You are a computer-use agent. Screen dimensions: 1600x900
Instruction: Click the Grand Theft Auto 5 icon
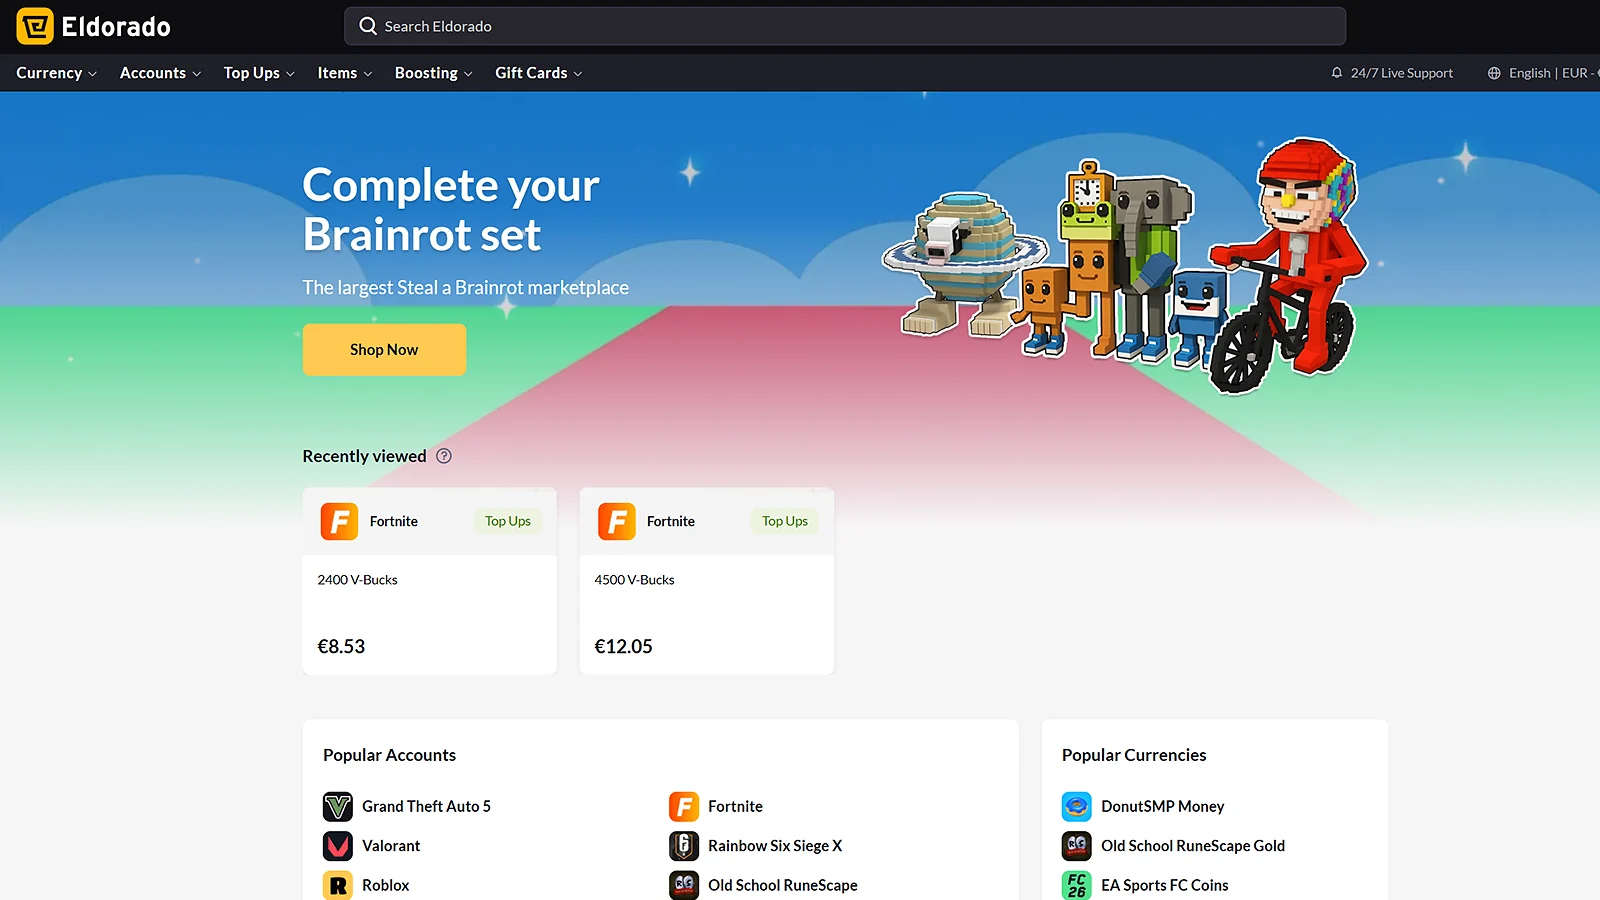point(338,806)
